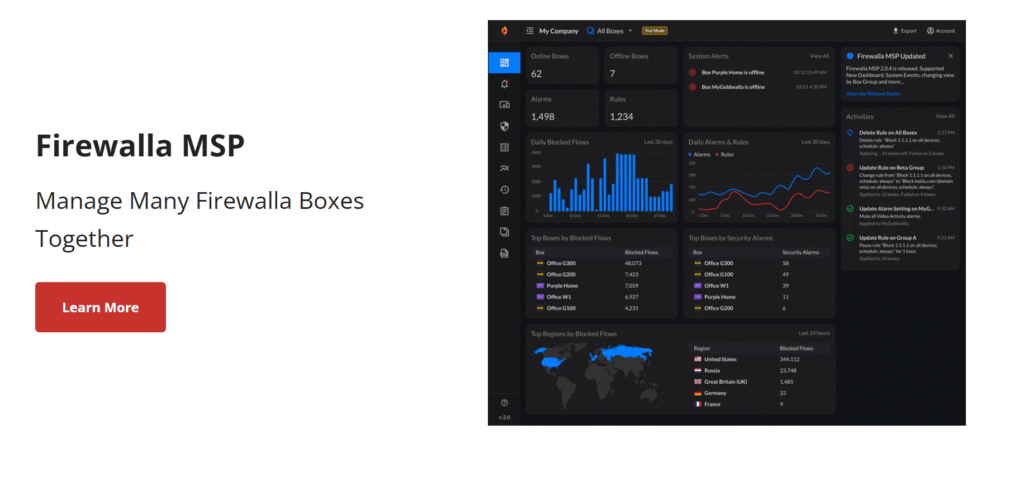Screen dimensions: 1024x477
Task: Click the Firewalla logo icon
Action: click(504, 31)
